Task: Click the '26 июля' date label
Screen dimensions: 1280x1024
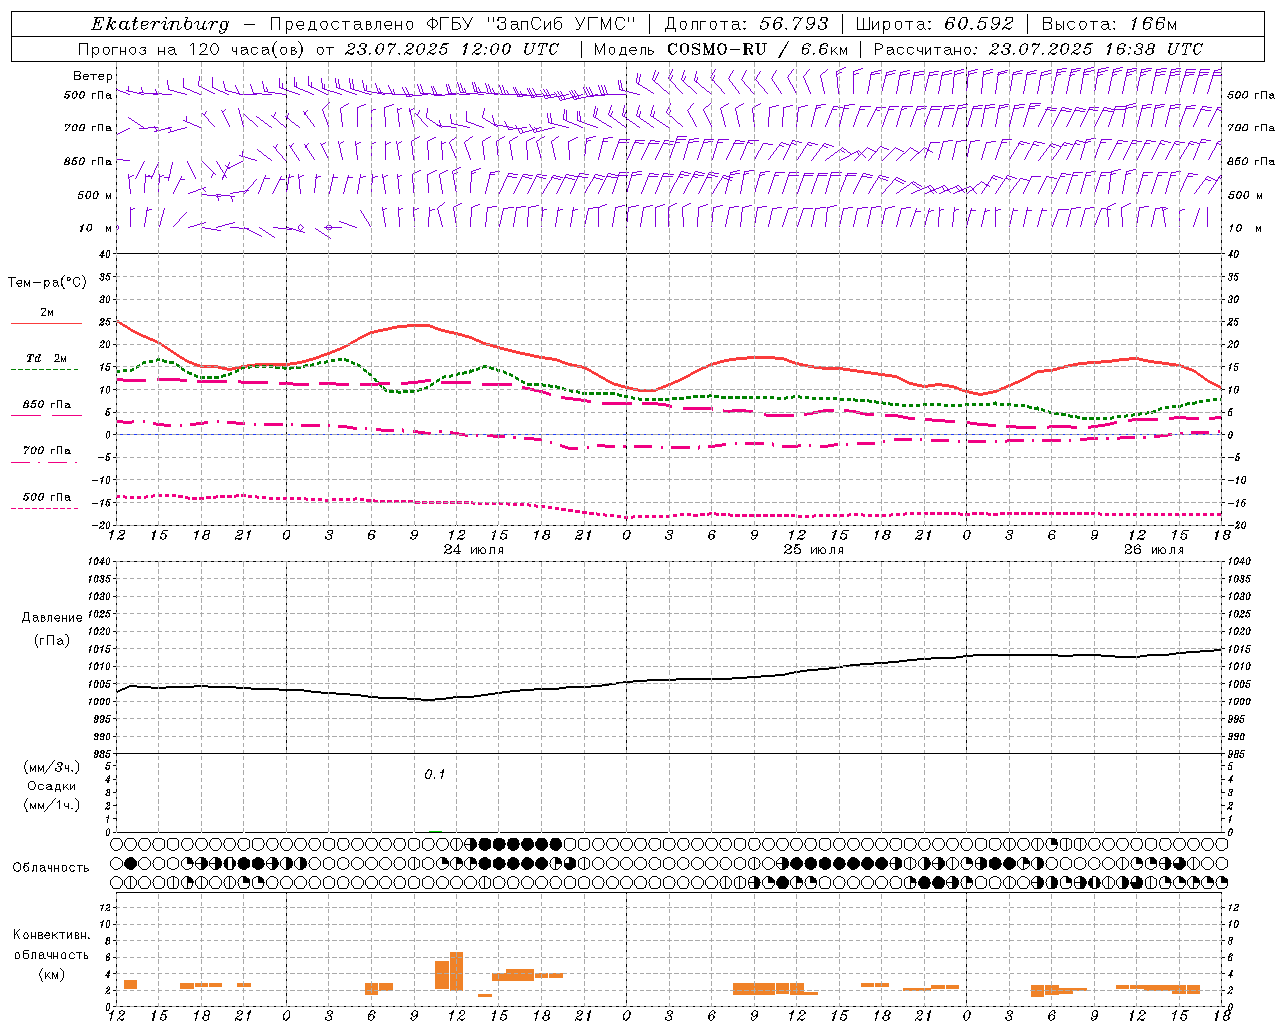Action: click(x=1153, y=550)
